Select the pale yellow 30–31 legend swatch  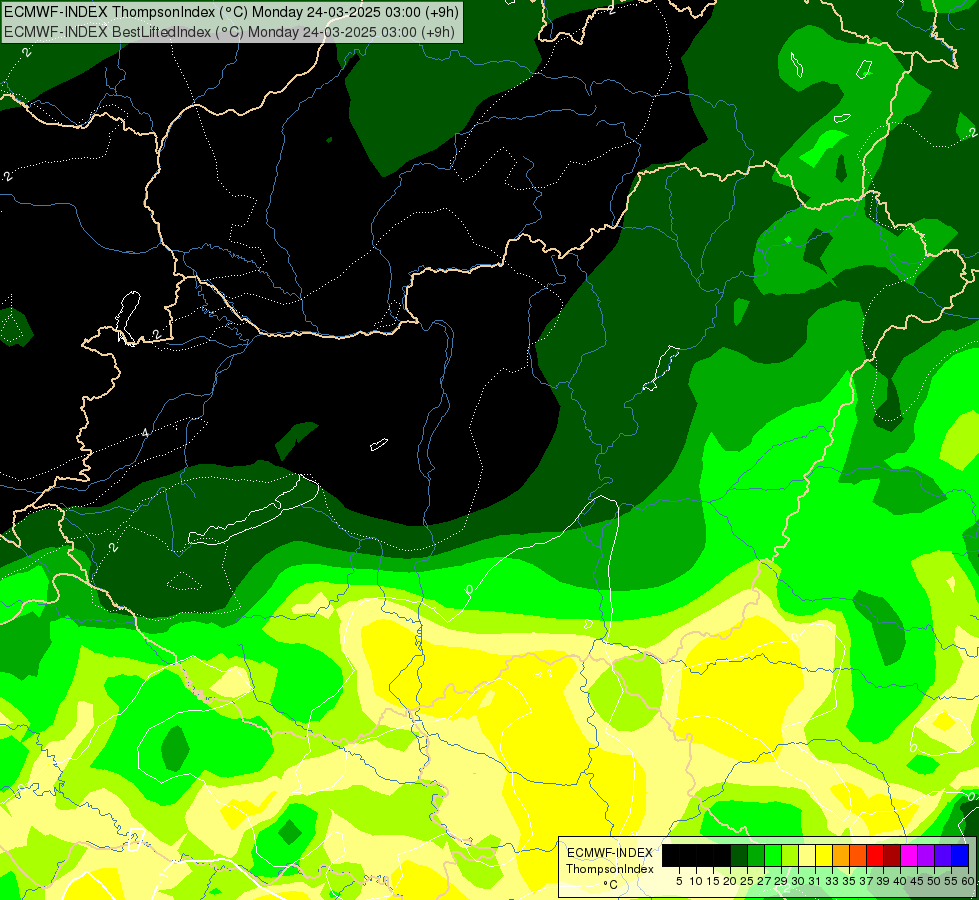pos(807,856)
